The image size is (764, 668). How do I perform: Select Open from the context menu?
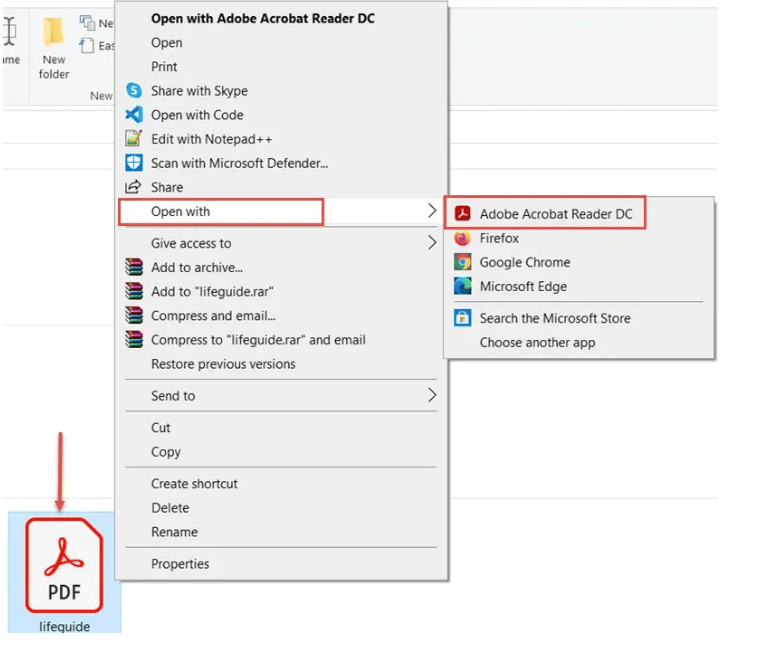(281, 42)
